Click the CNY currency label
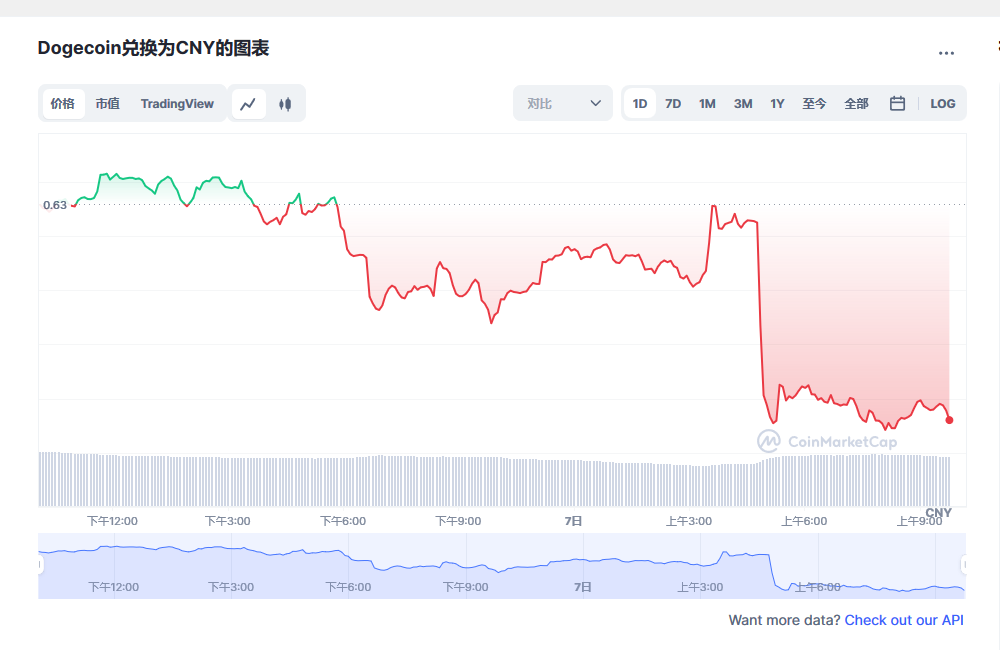Image resolution: width=1000 pixels, height=650 pixels. [x=938, y=512]
